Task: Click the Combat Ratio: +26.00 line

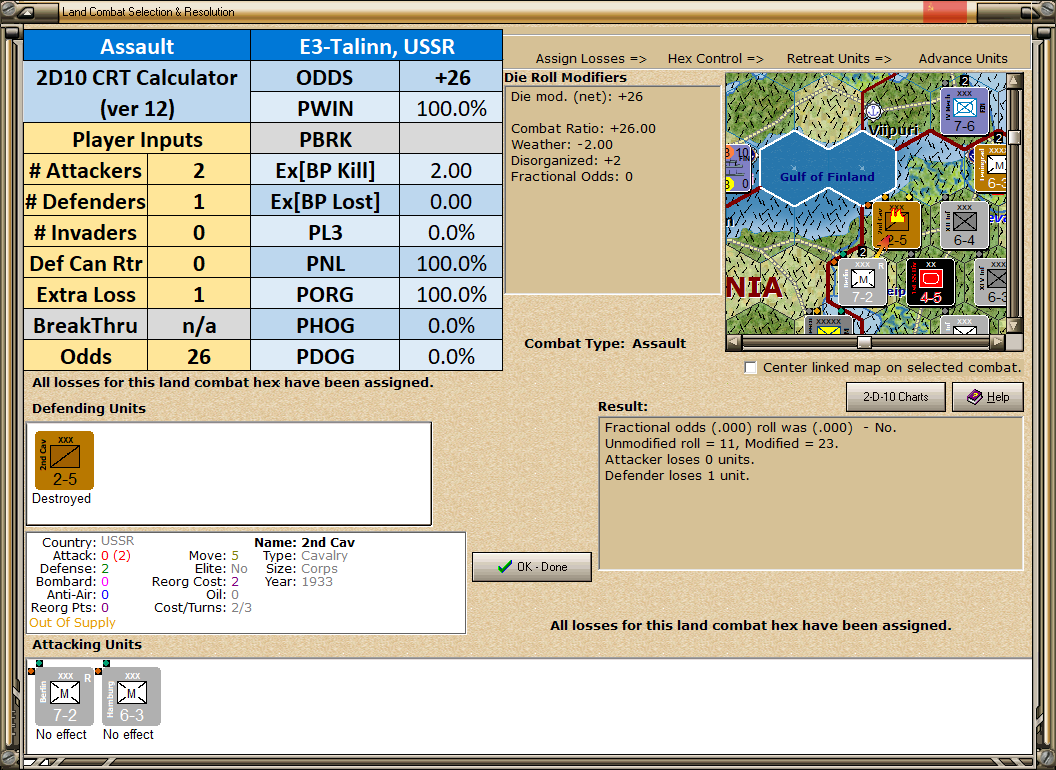Action: (583, 128)
